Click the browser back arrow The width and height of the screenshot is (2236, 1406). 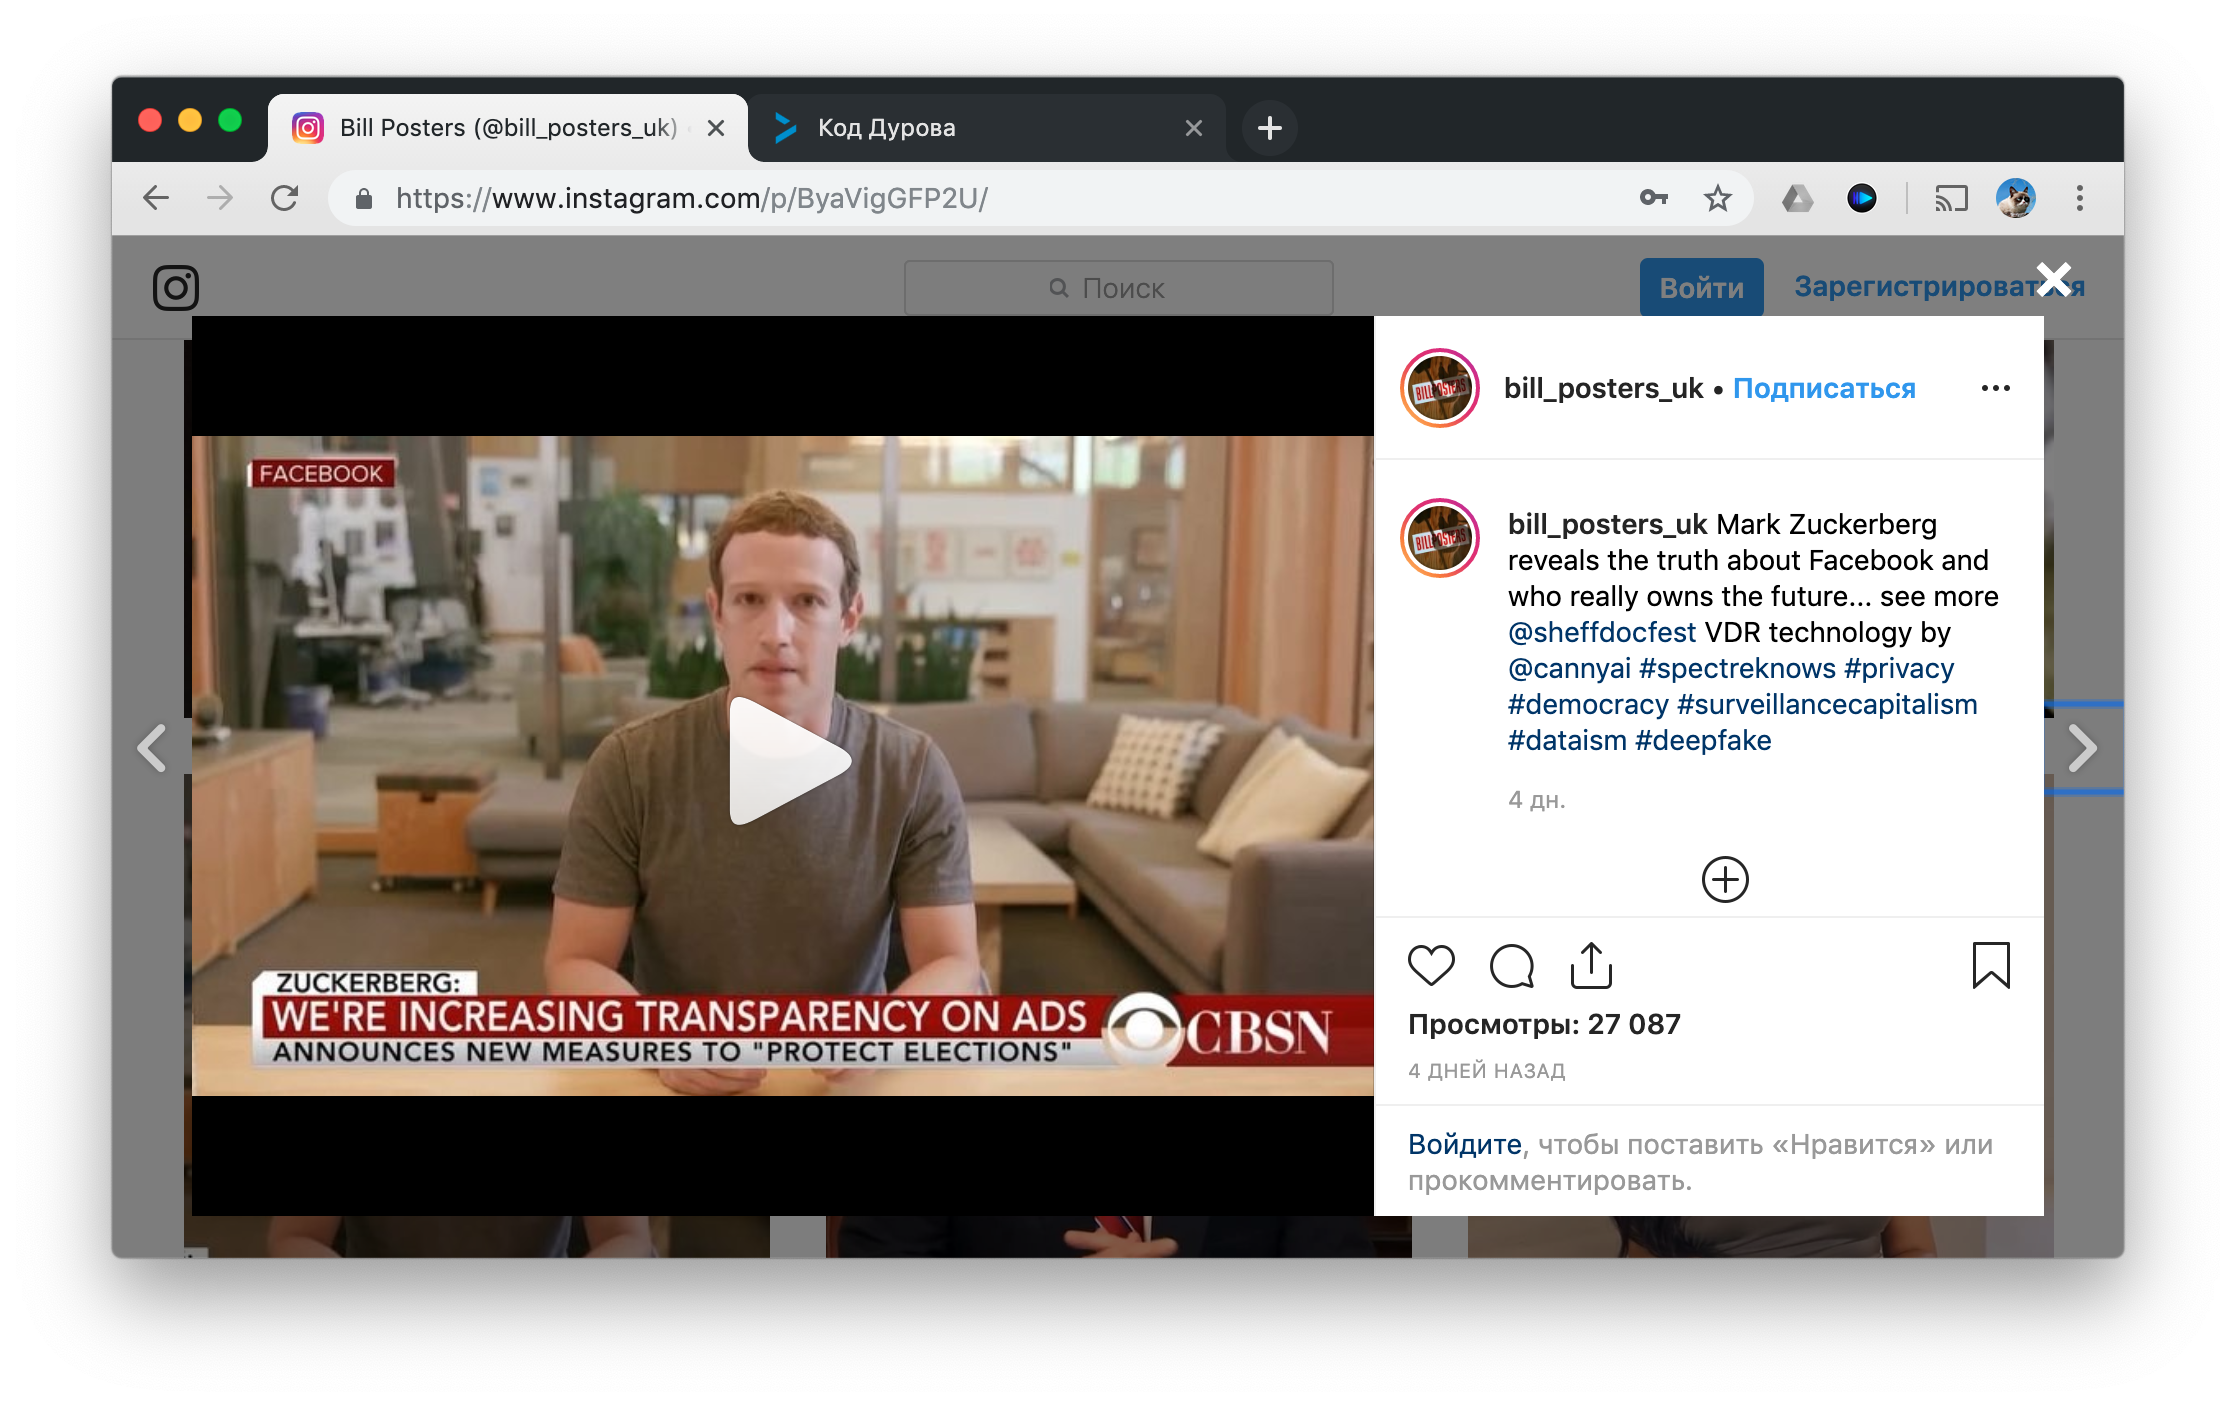[x=156, y=198]
